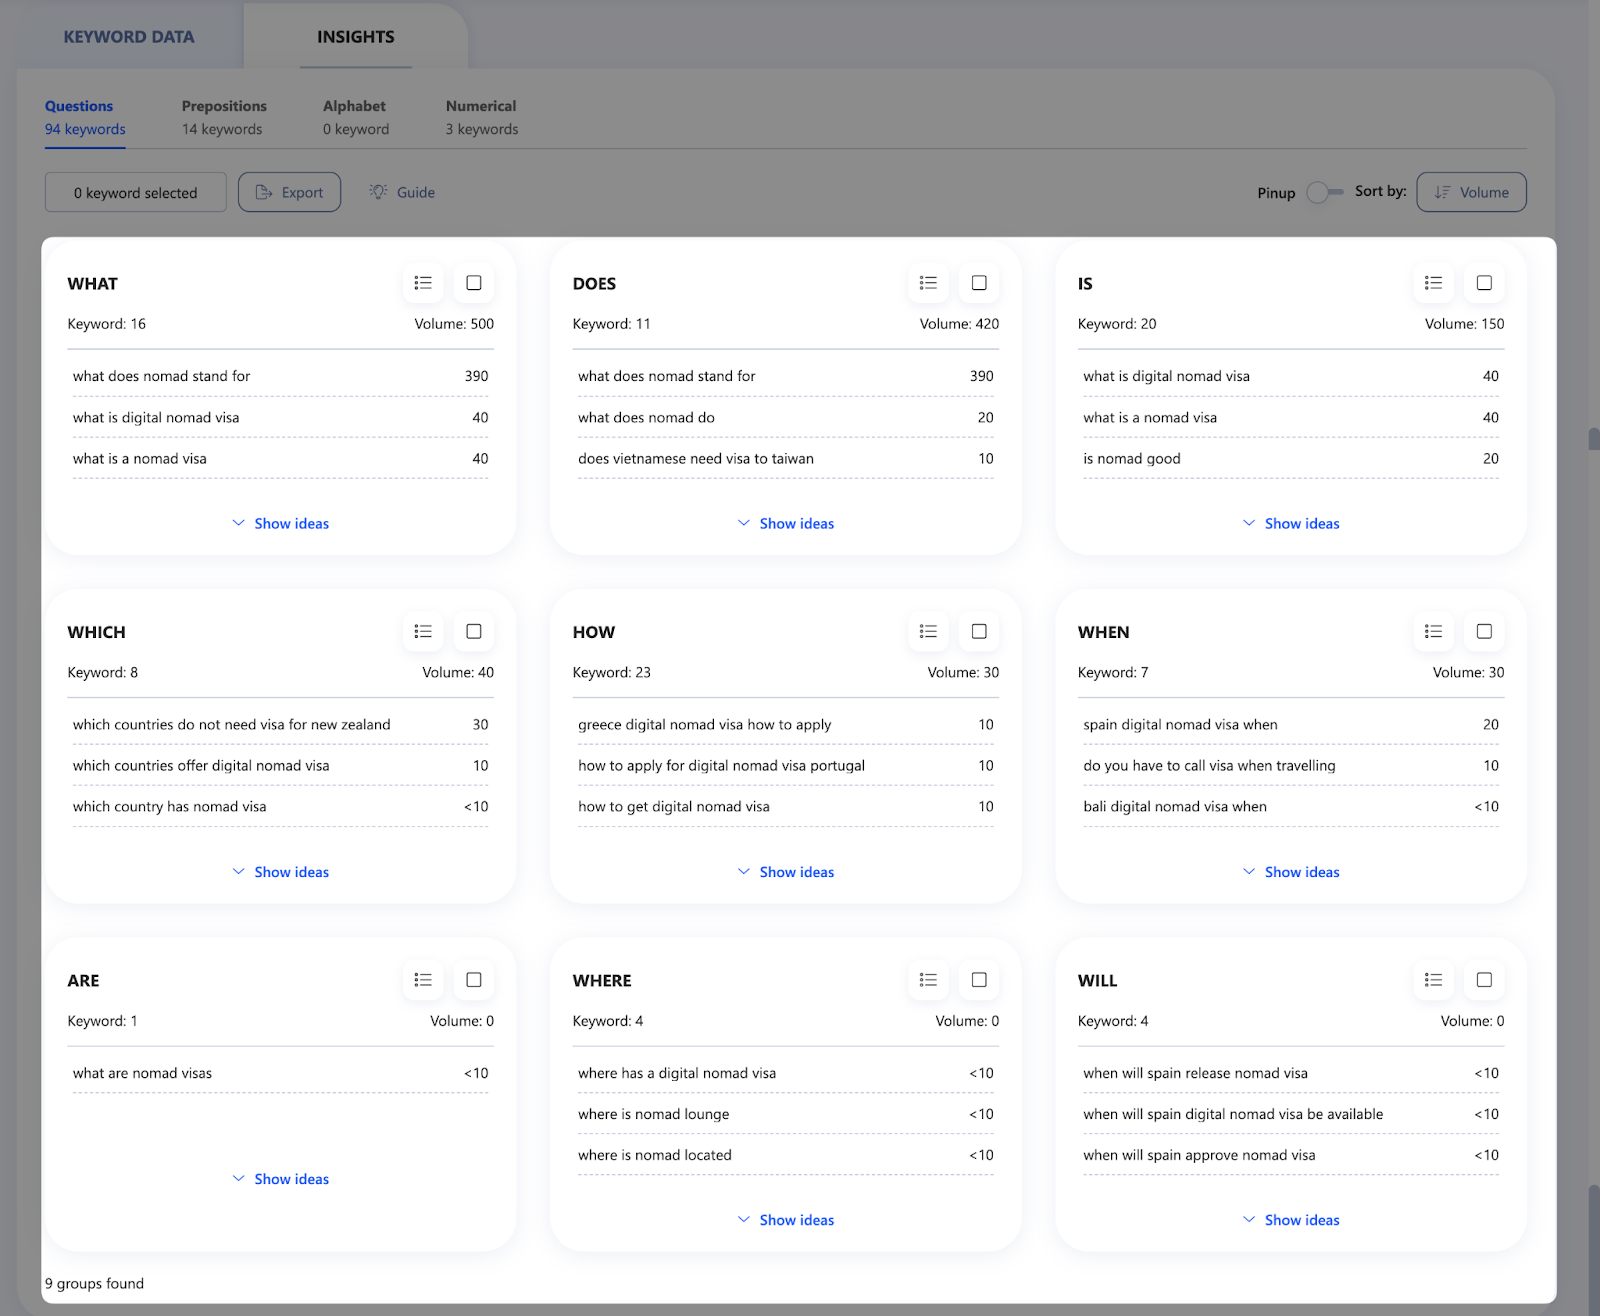Viewport: 1600px width, 1316px height.
Task: Select 'which countries offer digital nomad visa'
Action: 281,765
